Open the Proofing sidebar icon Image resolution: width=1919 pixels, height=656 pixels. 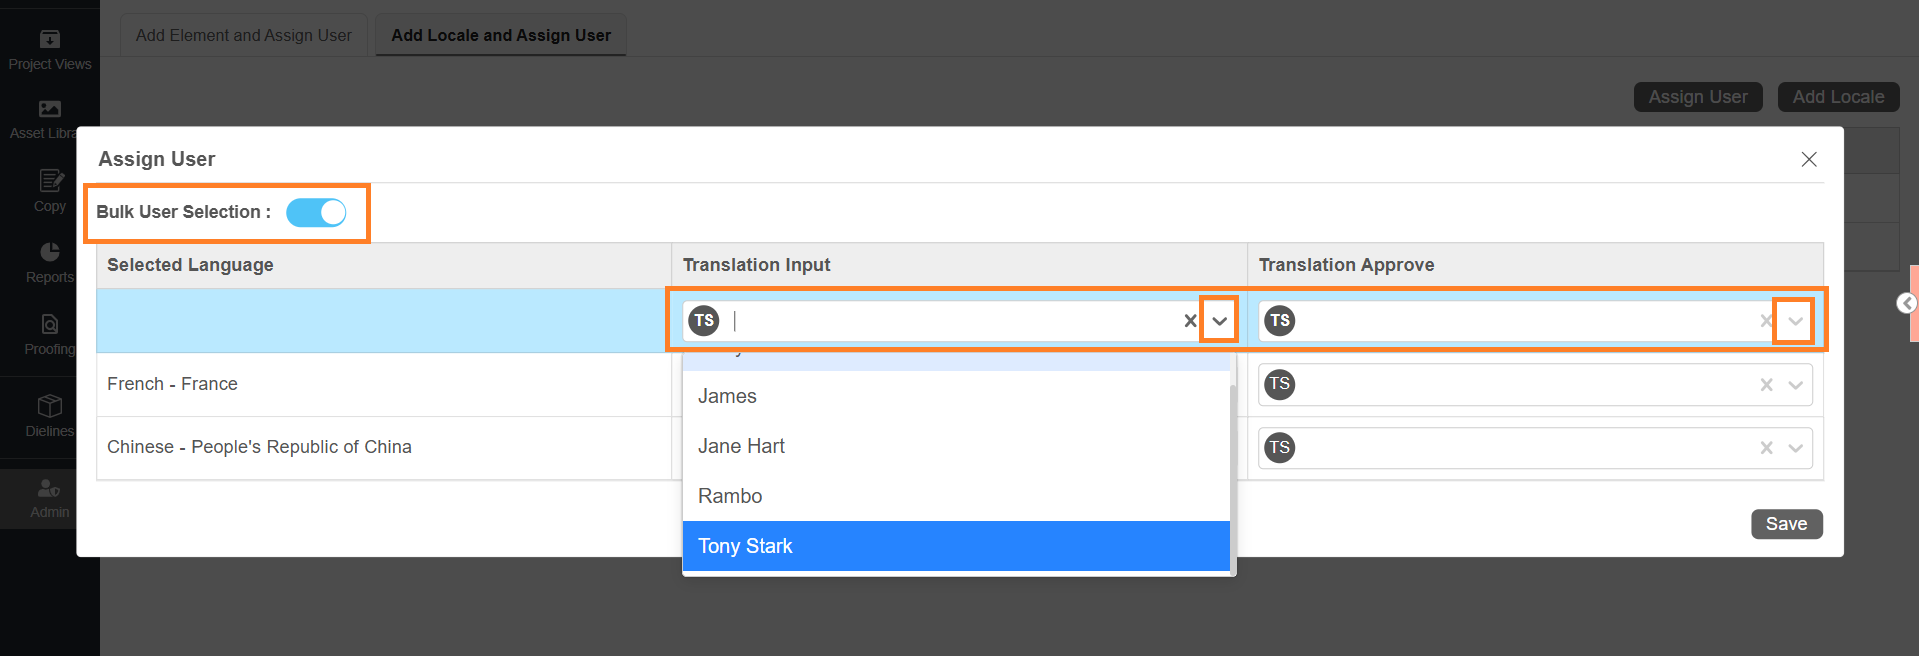click(x=50, y=325)
